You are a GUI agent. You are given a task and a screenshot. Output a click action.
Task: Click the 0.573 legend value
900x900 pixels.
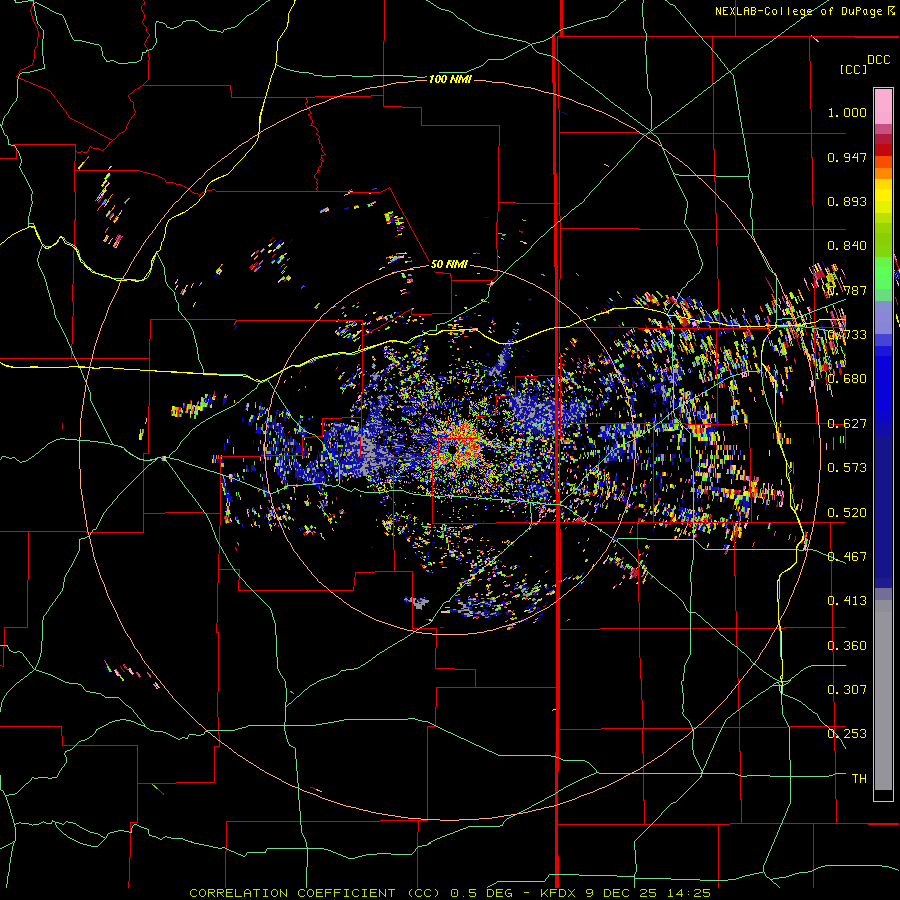tap(847, 468)
